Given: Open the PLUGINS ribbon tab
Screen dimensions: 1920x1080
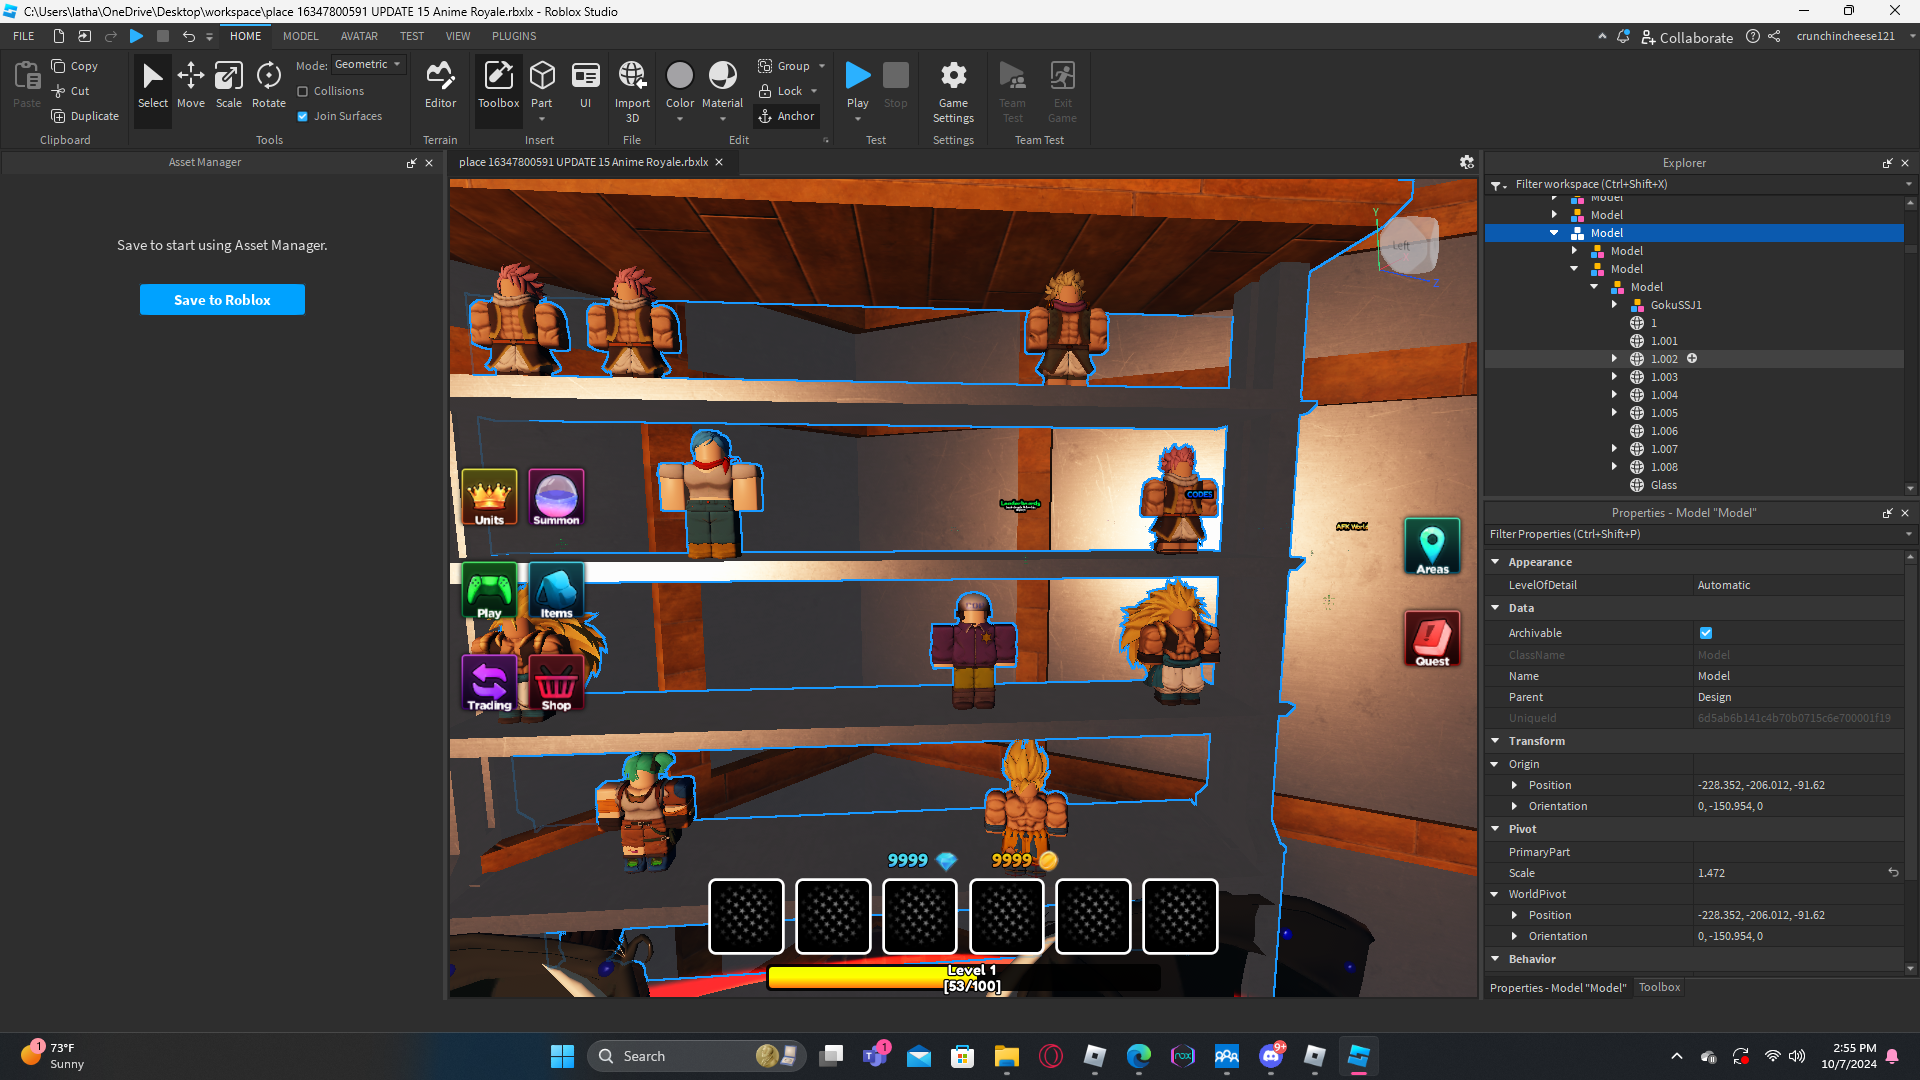Looking at the screenshot, I should point(514,36).
